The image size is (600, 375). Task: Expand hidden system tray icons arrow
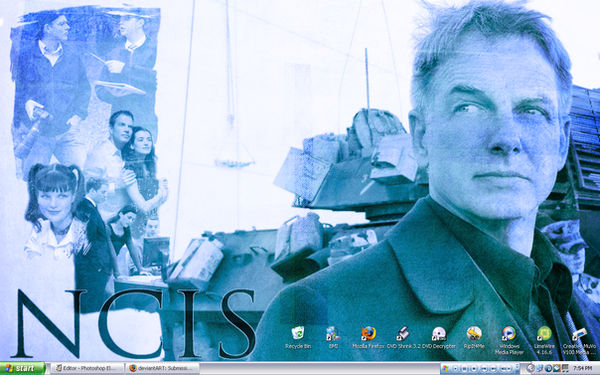[530, 368]
